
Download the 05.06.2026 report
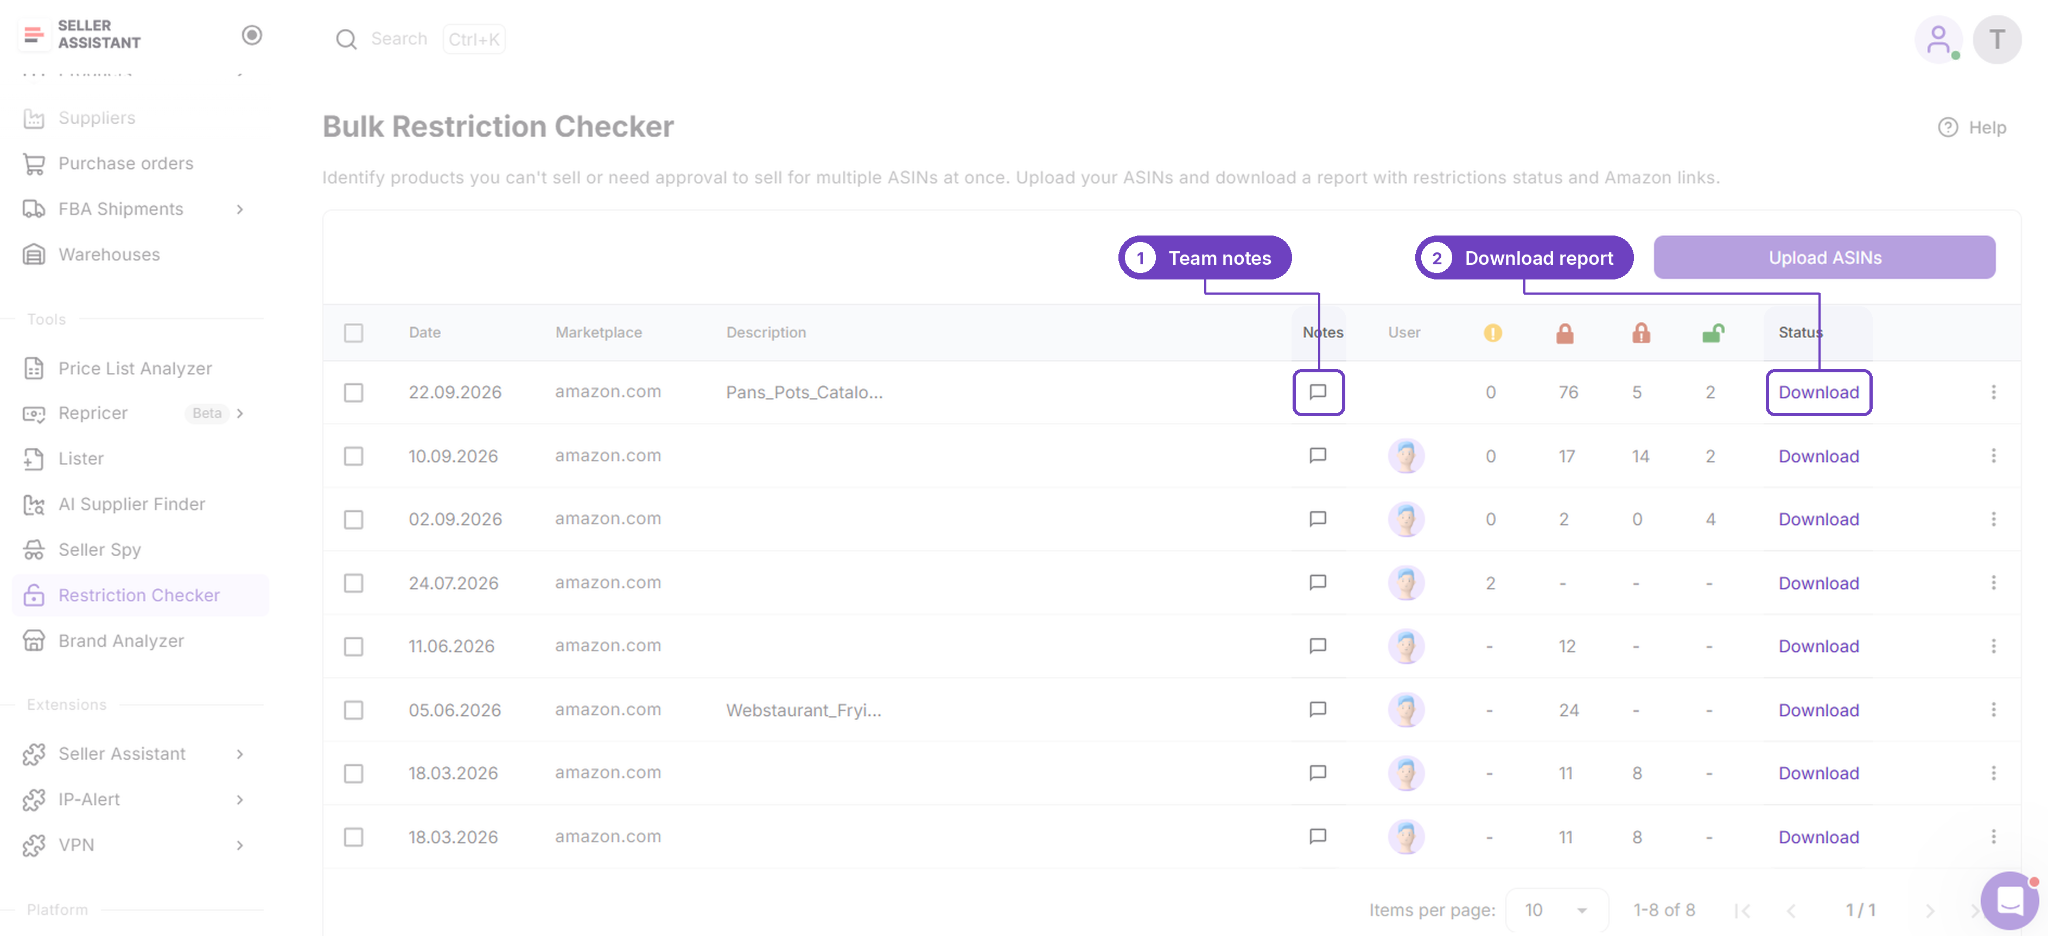click(x=1819, y=710)
